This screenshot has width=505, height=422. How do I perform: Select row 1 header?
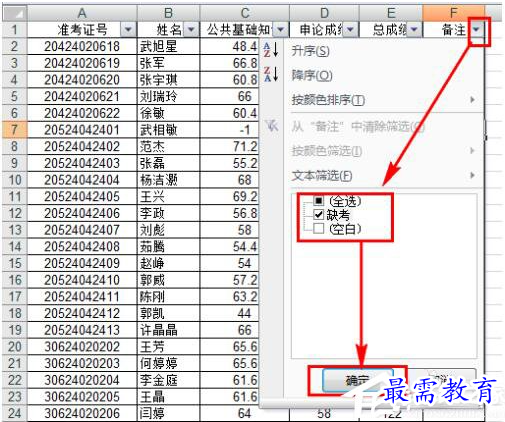pyautogui.click(x=15, y=30)
